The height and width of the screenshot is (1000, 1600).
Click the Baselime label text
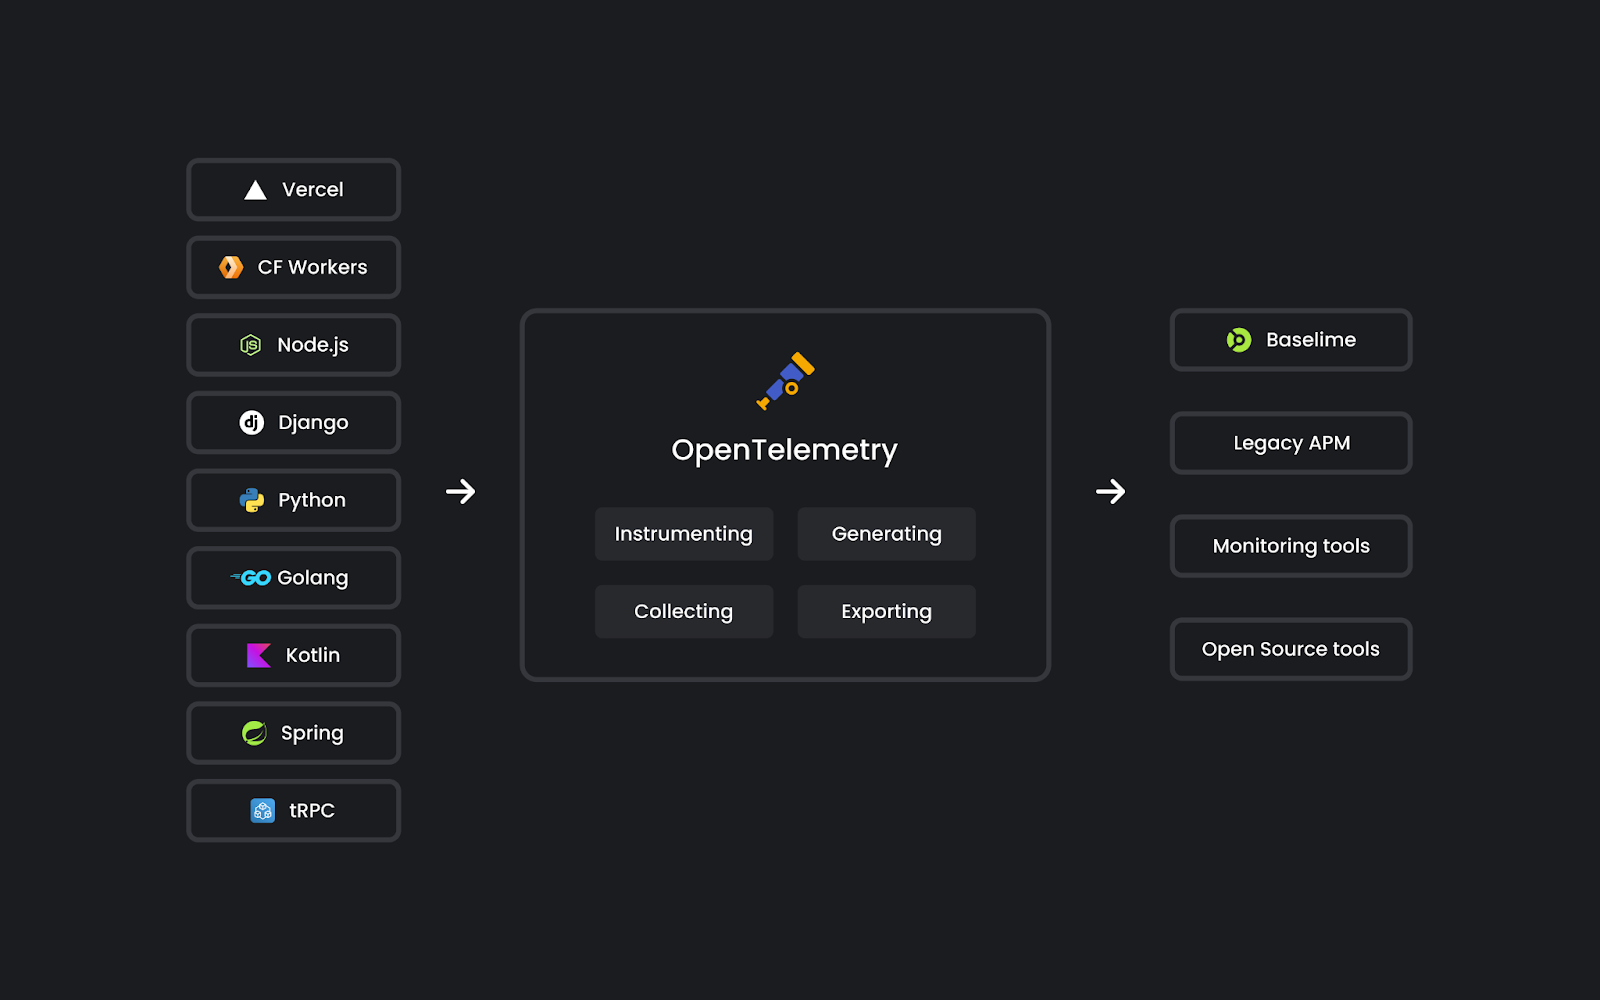[x=1311, y=340]
